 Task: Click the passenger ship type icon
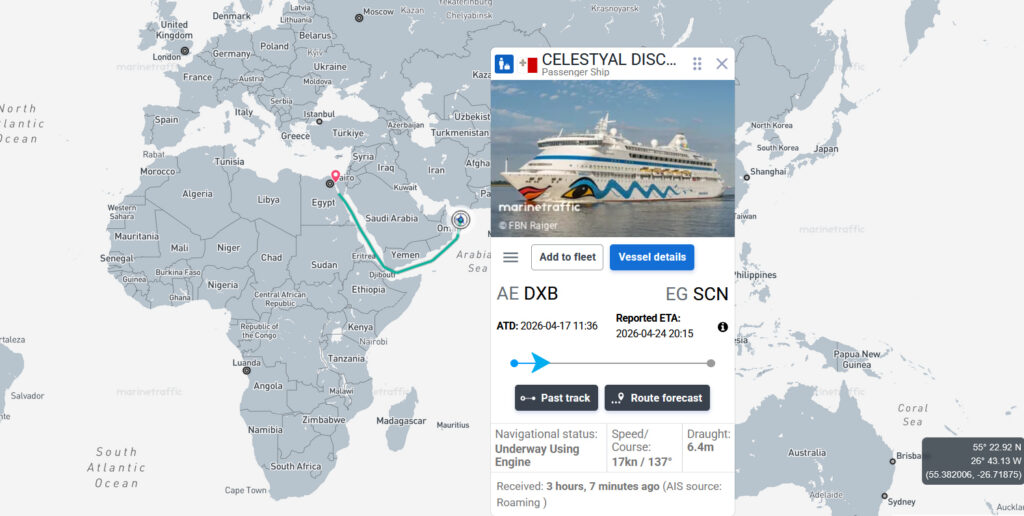pyautogui.click(x=505, y=64)
